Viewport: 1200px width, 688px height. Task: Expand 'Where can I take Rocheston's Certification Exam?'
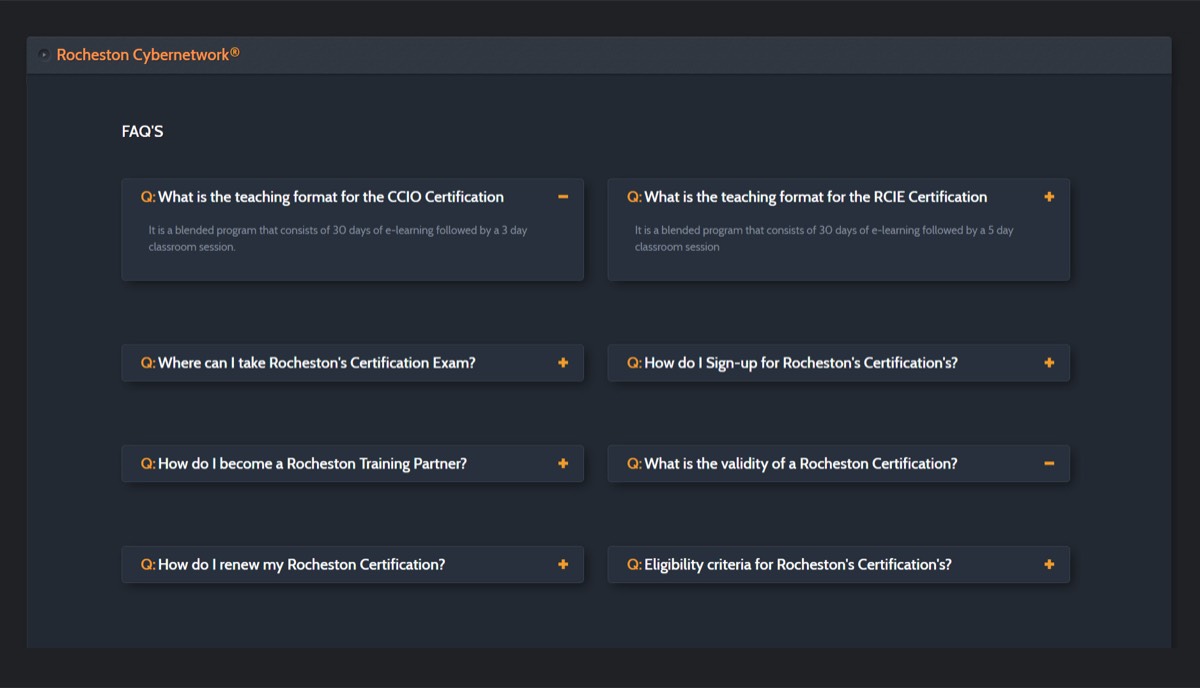[x=352, y=363]
